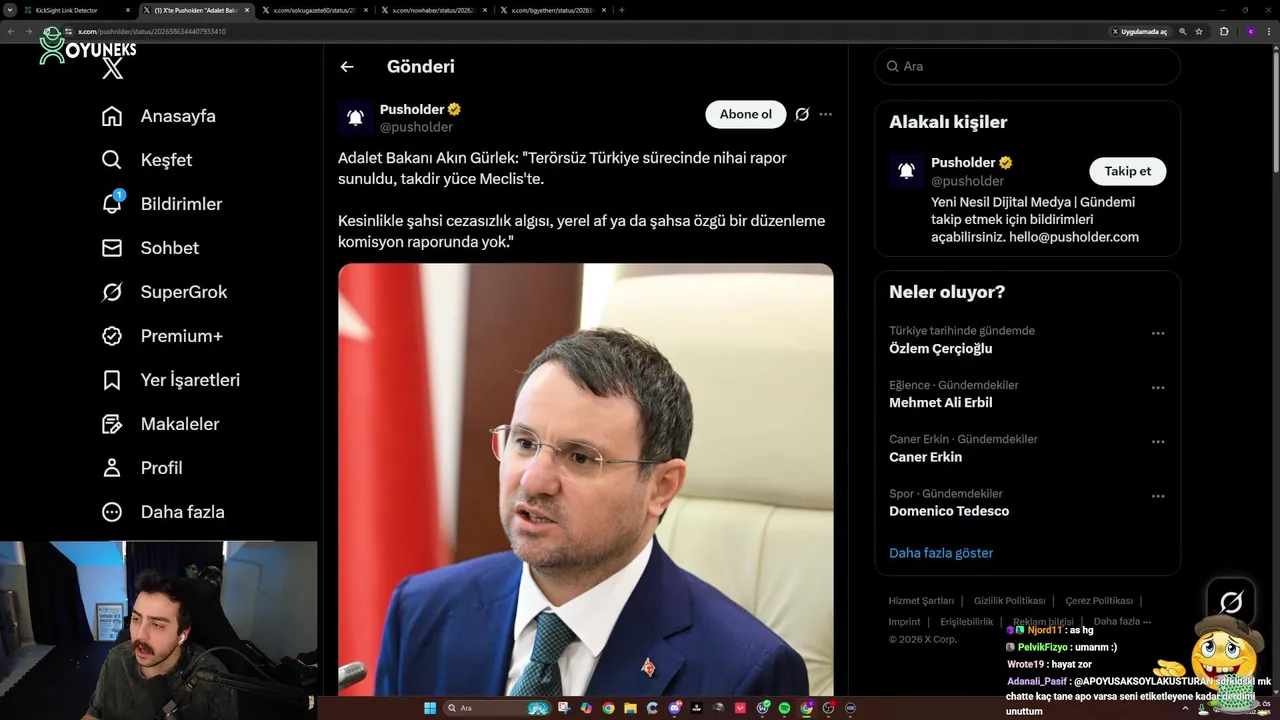Open post's three-dot more menu
Screen dimensions: 1280x720
(825, 114)
